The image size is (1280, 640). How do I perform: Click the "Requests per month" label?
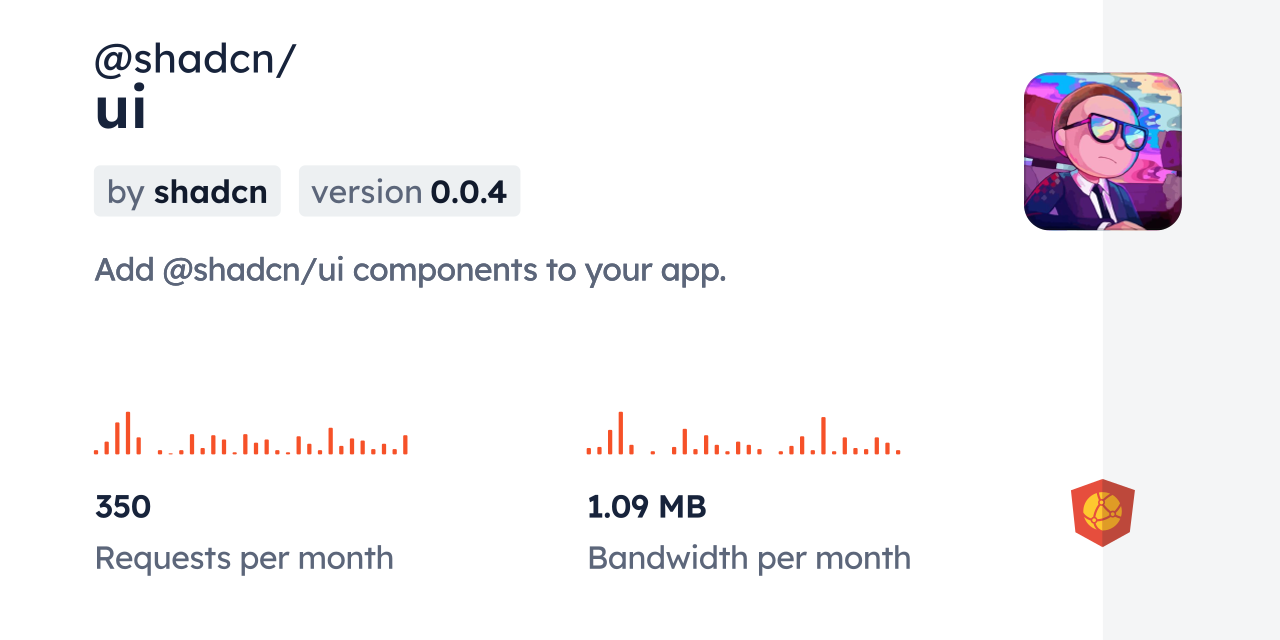coord(244,558)
